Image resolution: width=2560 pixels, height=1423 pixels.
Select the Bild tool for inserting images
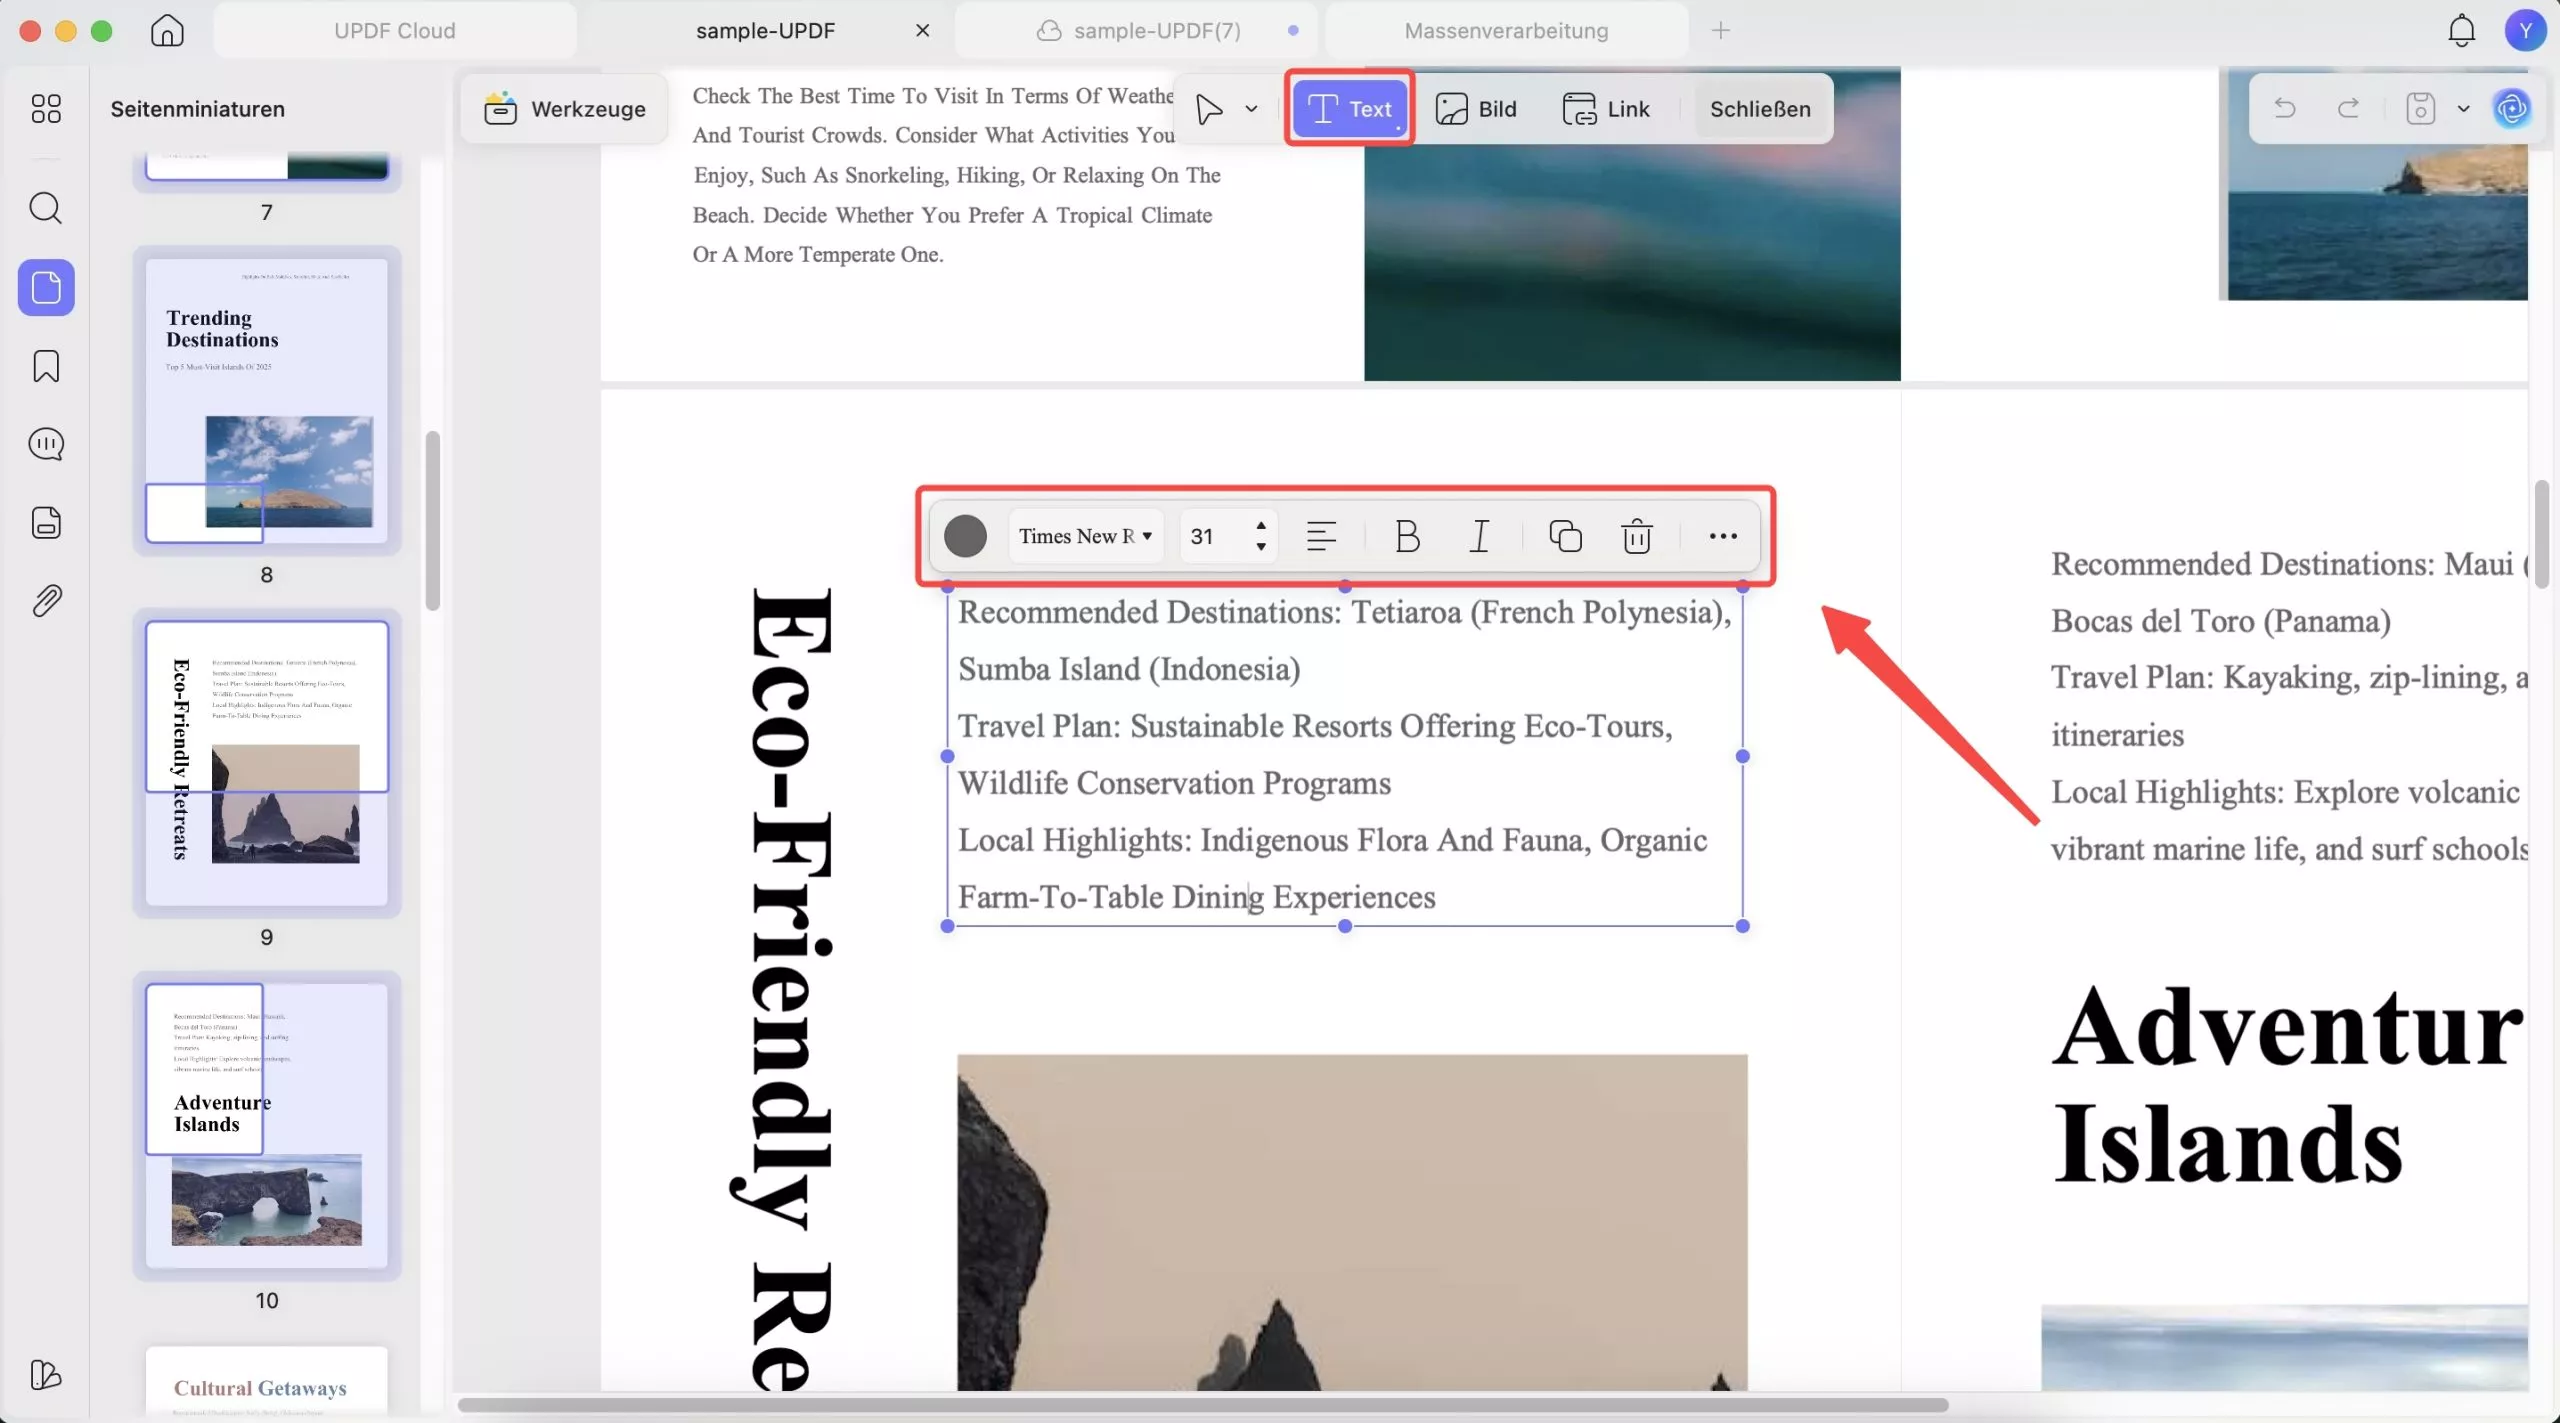[x=1477, y=109]
